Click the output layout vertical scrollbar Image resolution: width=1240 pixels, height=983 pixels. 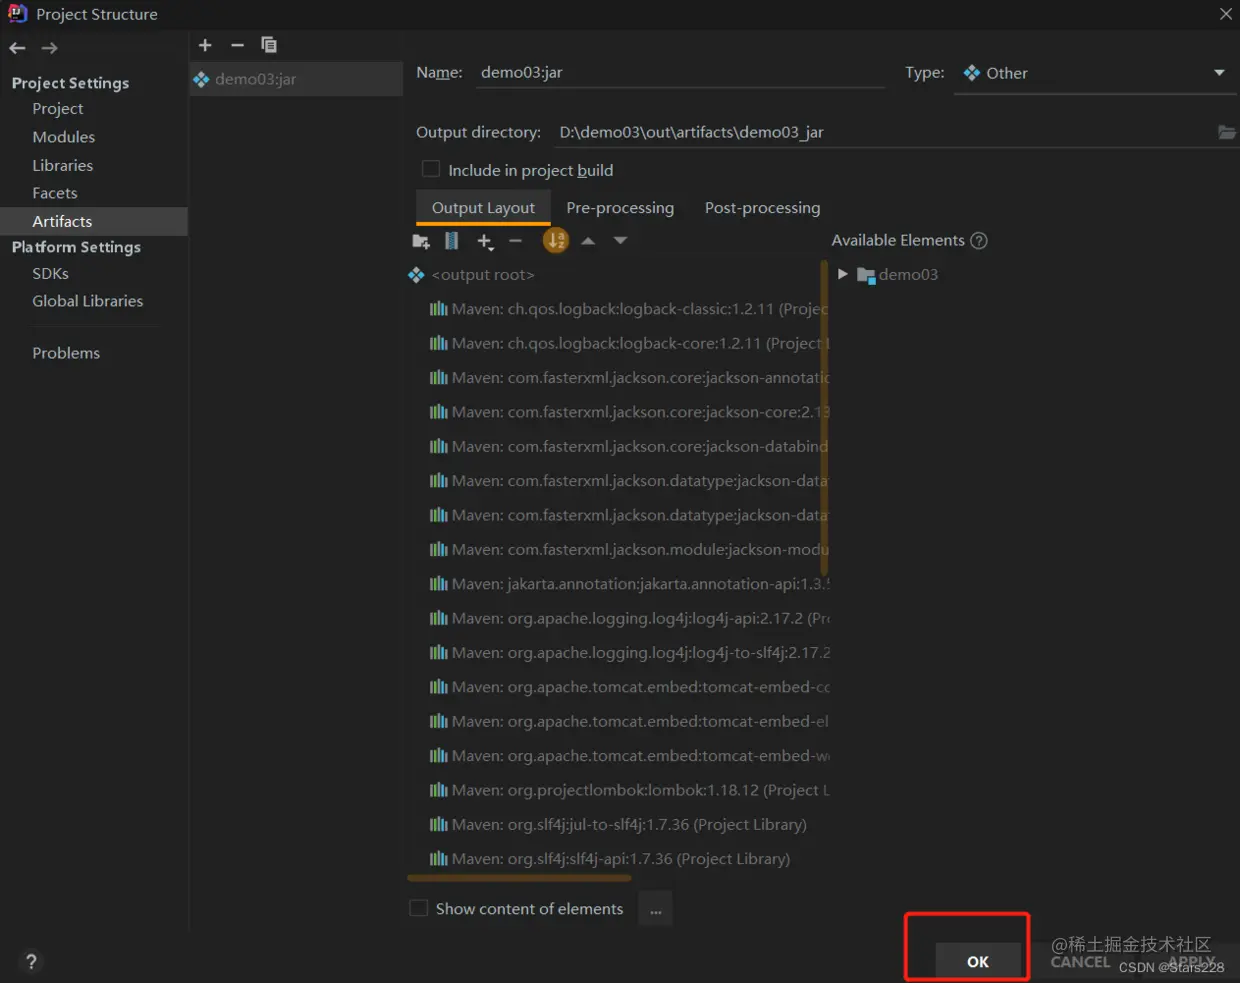point(825,420)
